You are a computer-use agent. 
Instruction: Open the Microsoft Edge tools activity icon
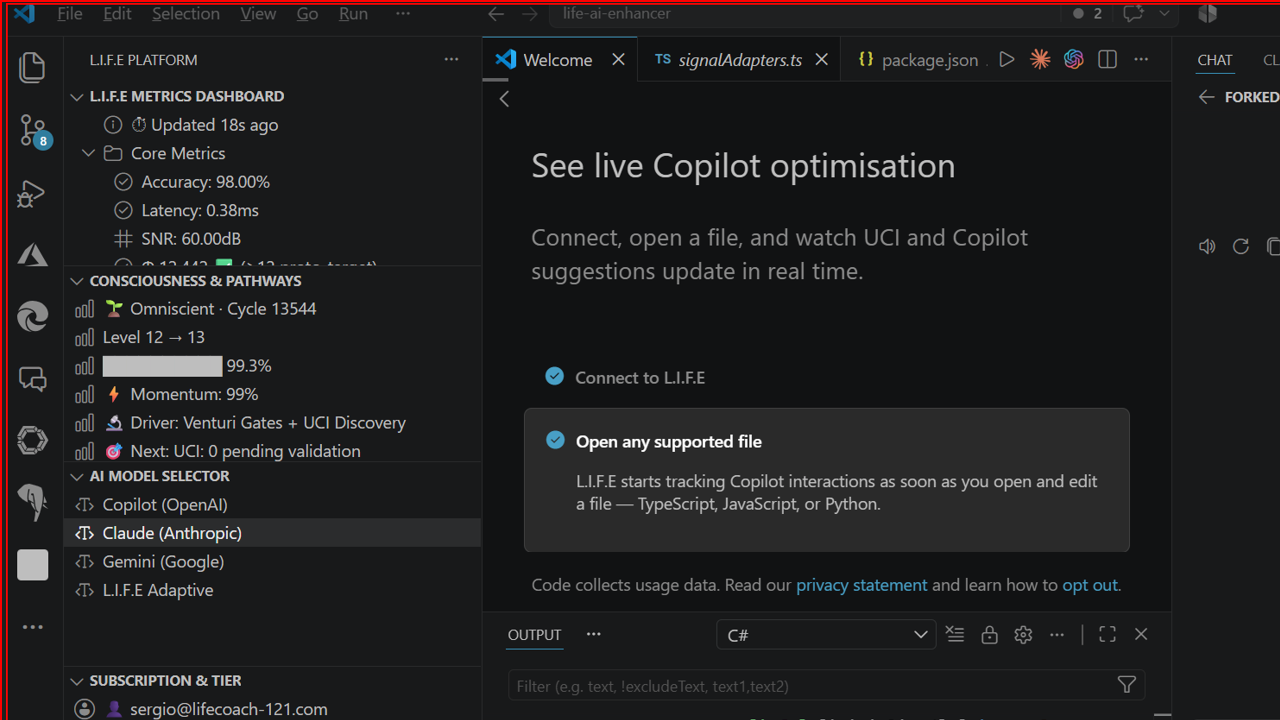click(x=32, y=317)
